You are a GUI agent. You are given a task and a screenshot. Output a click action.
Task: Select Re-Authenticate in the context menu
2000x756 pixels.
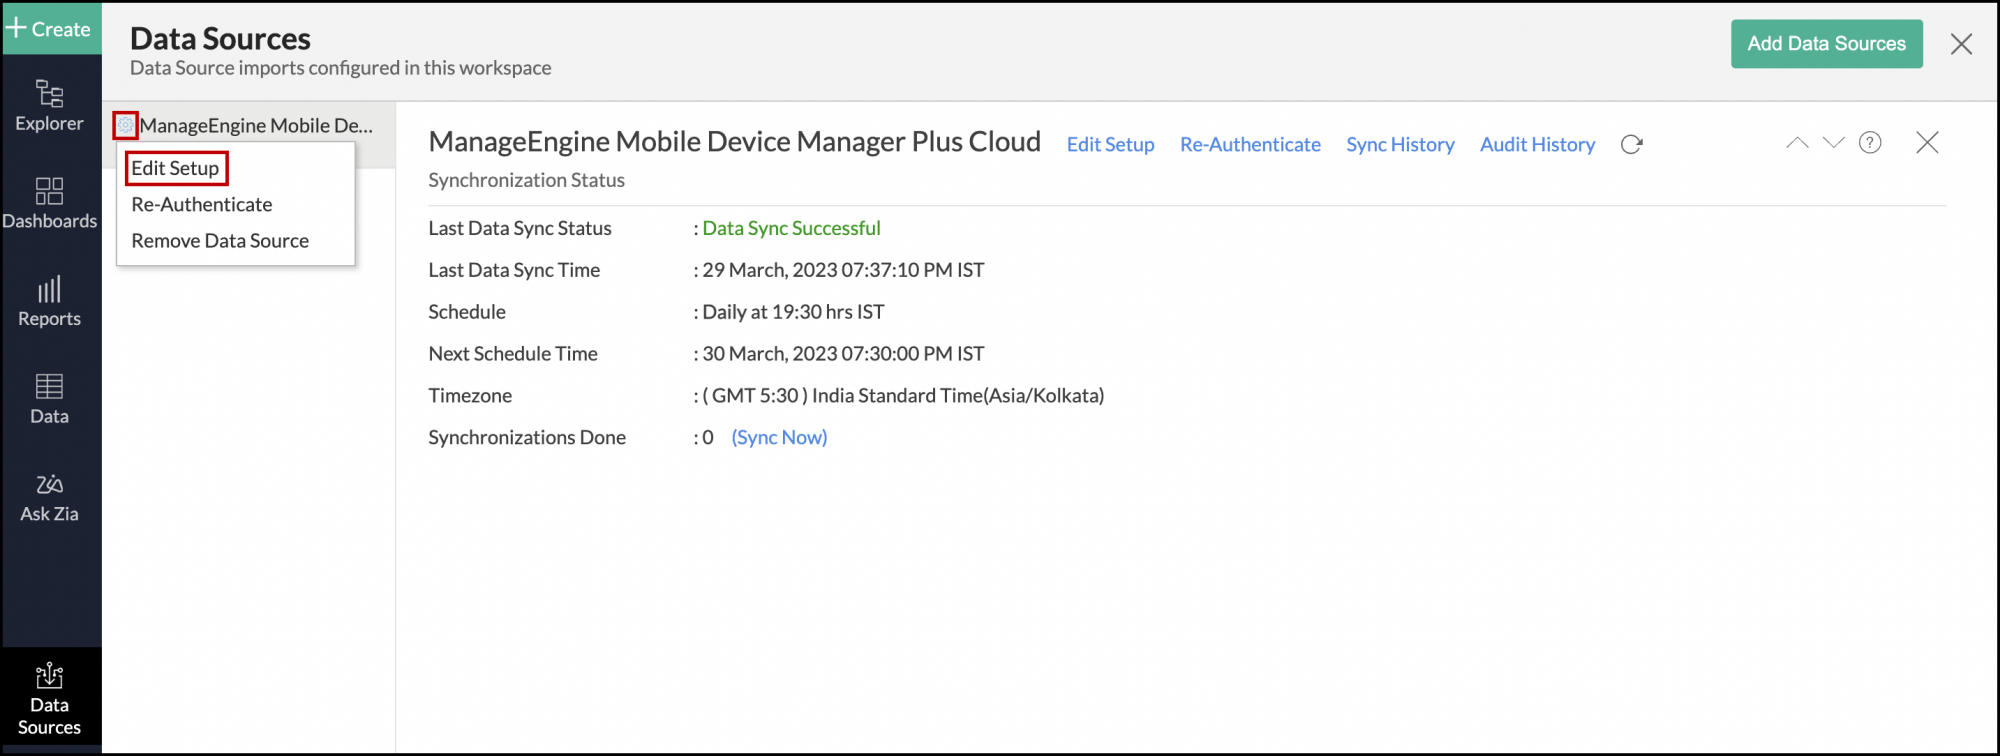(202, 205)
